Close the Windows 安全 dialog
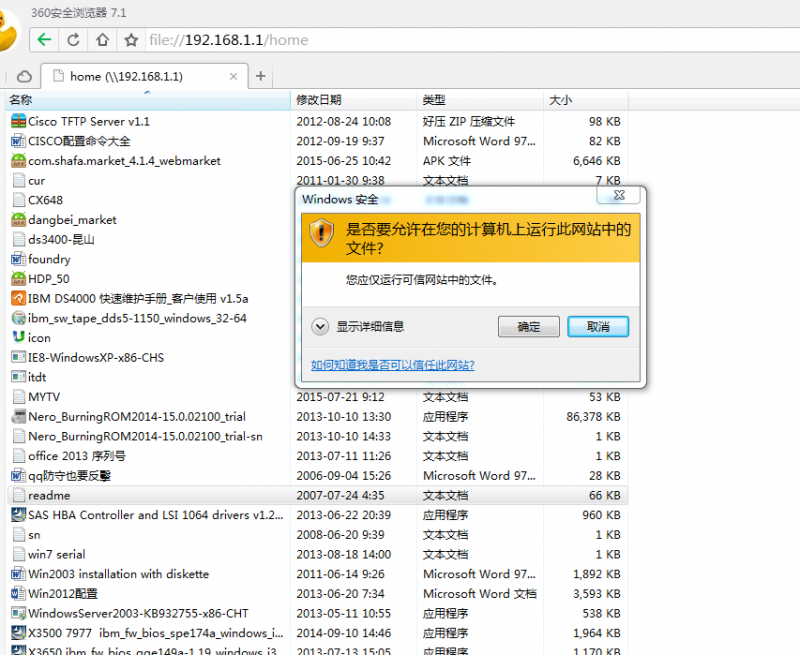This screenshot has height=655, width=800. coord(619,194)
